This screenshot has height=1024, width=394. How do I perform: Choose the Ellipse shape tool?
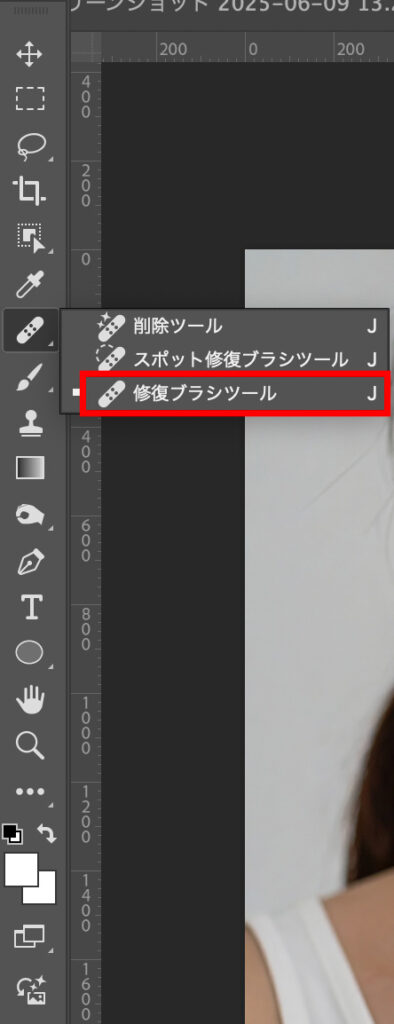[x=29, y=652]
